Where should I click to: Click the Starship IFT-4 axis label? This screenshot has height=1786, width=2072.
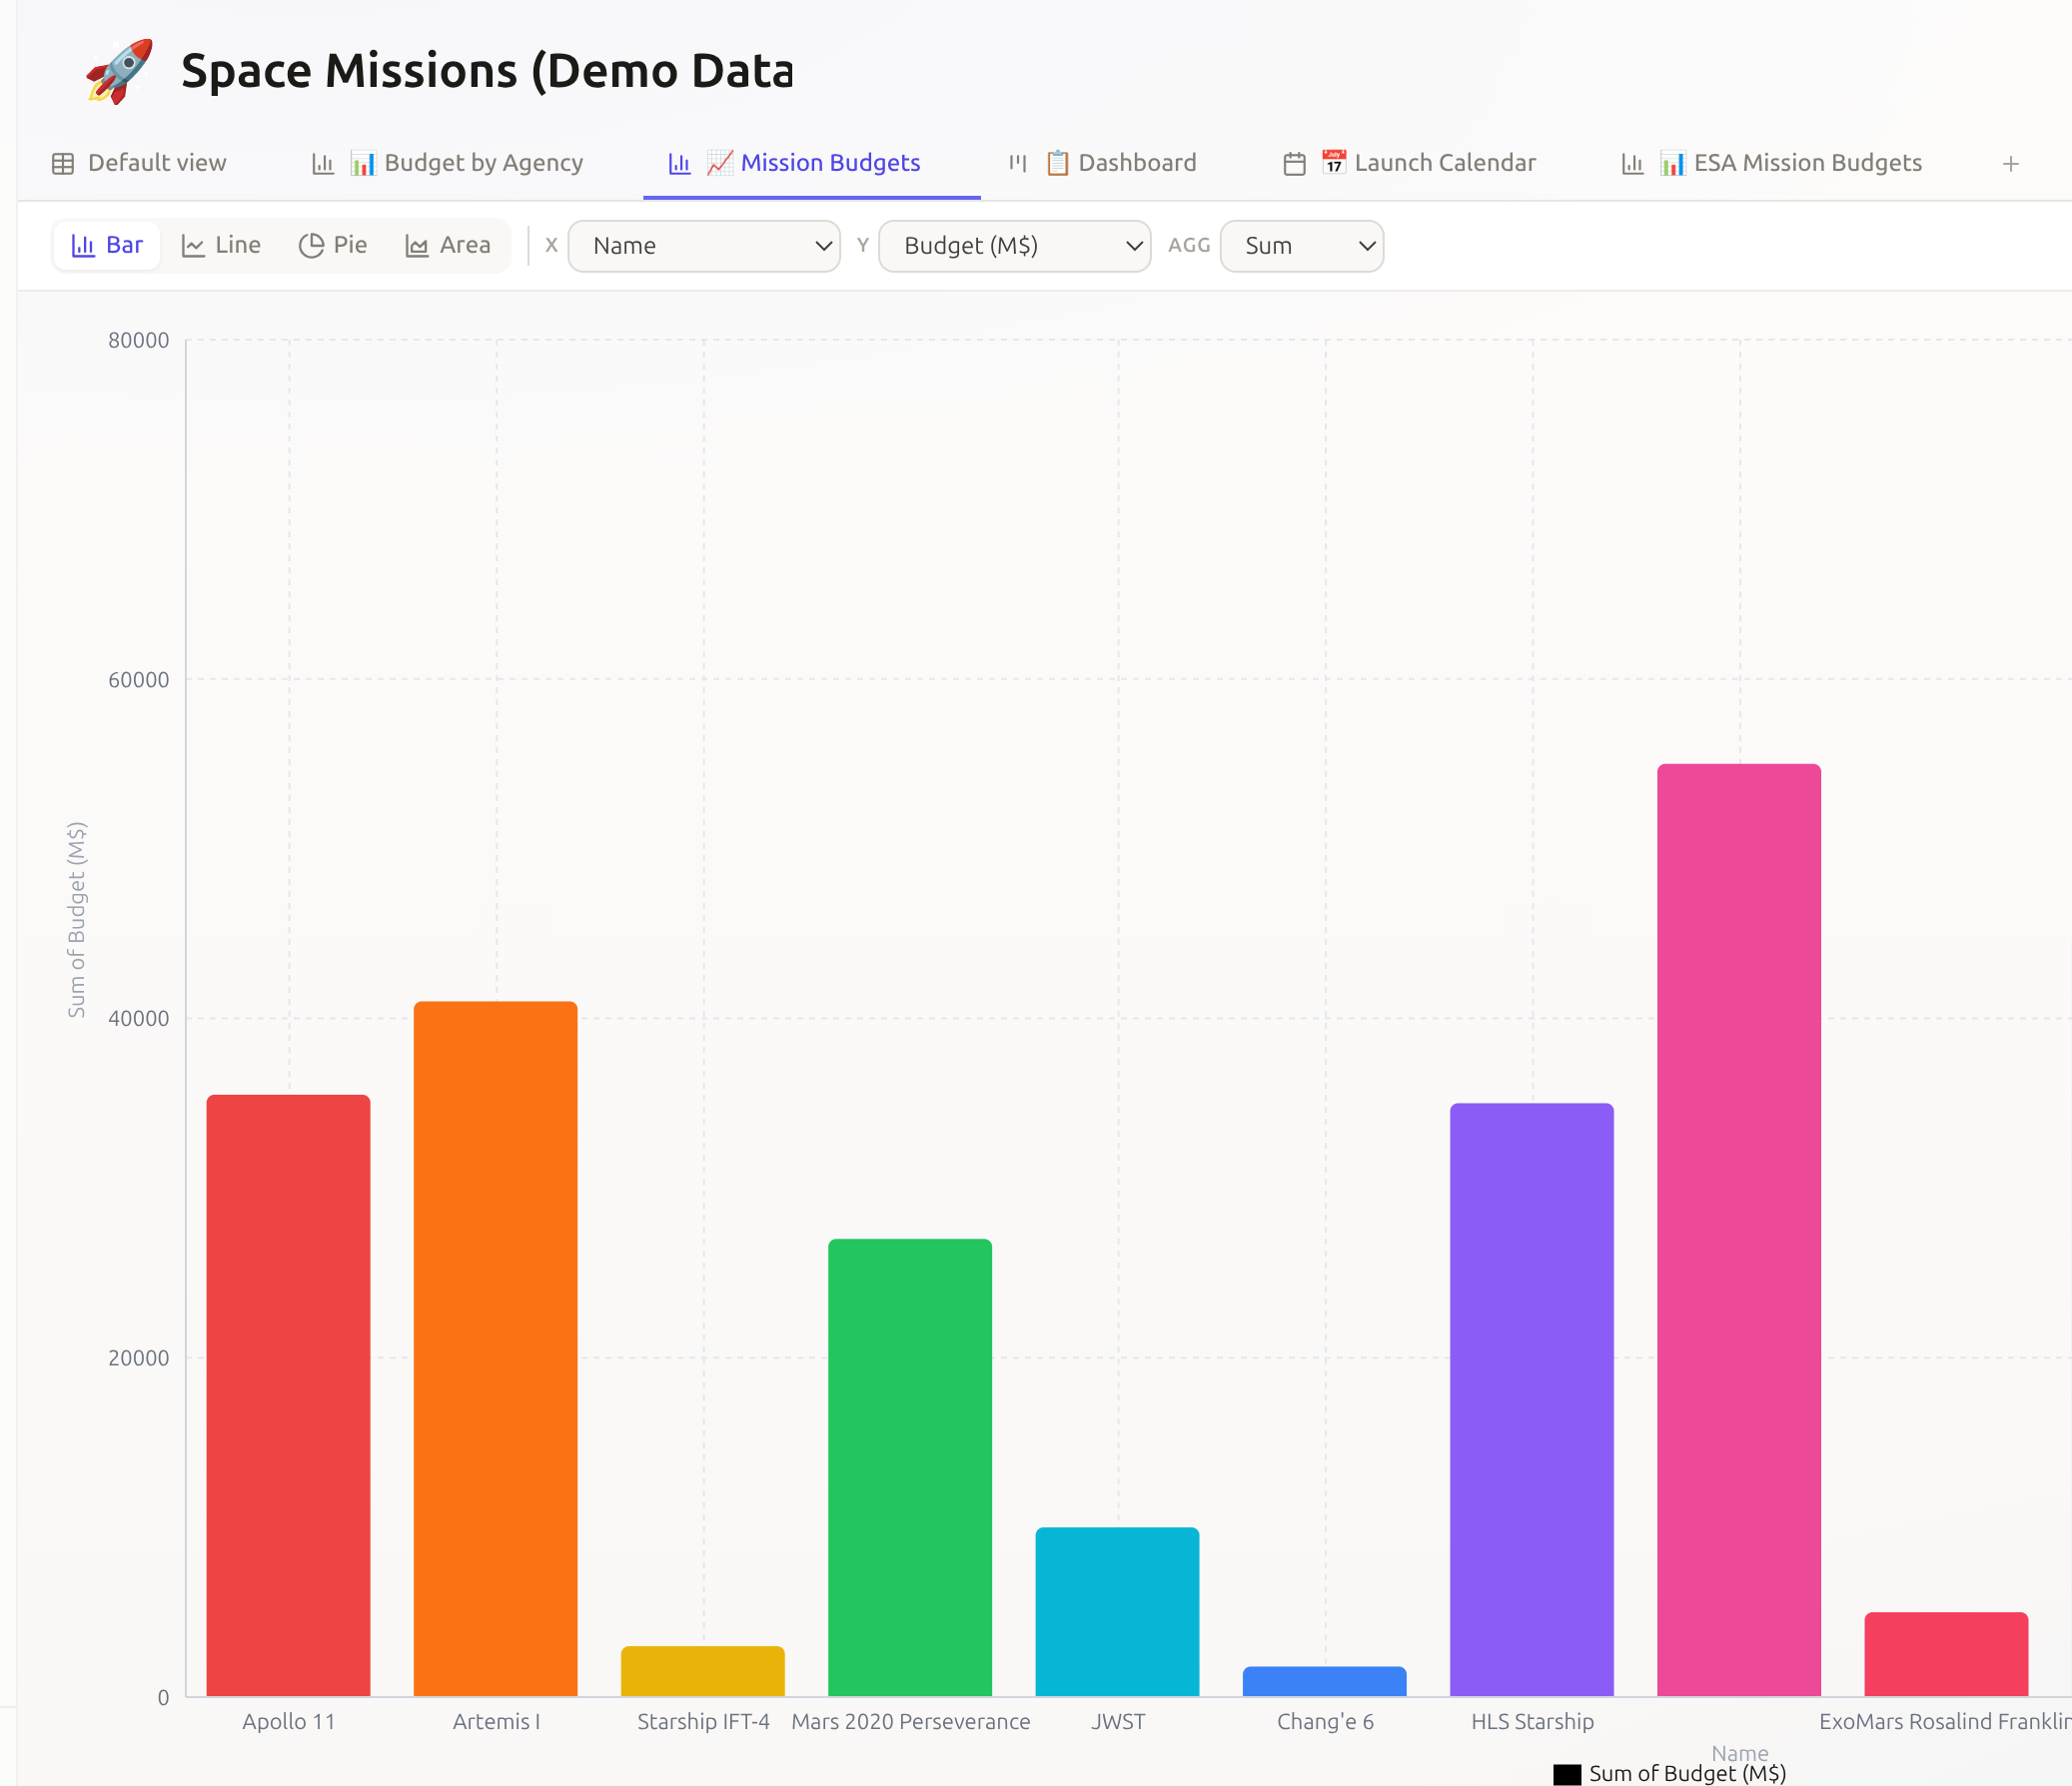click(x=703, y=1722)
